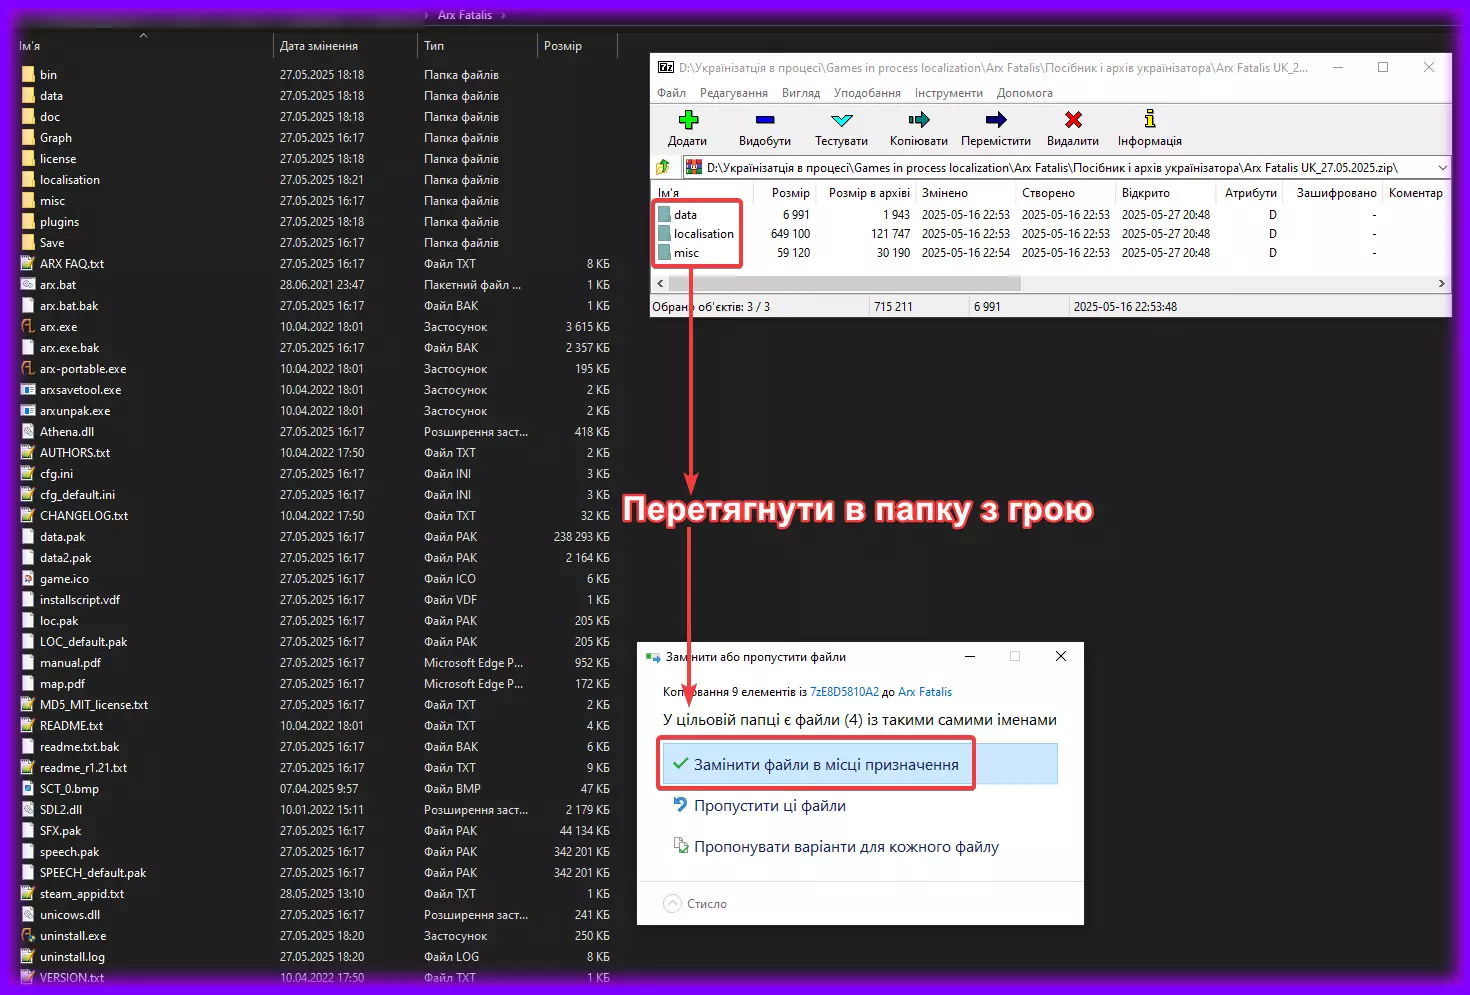Click the data folder icon in 7-Zip list
The width and height of the screenshot is (1470, 995).
664,215
